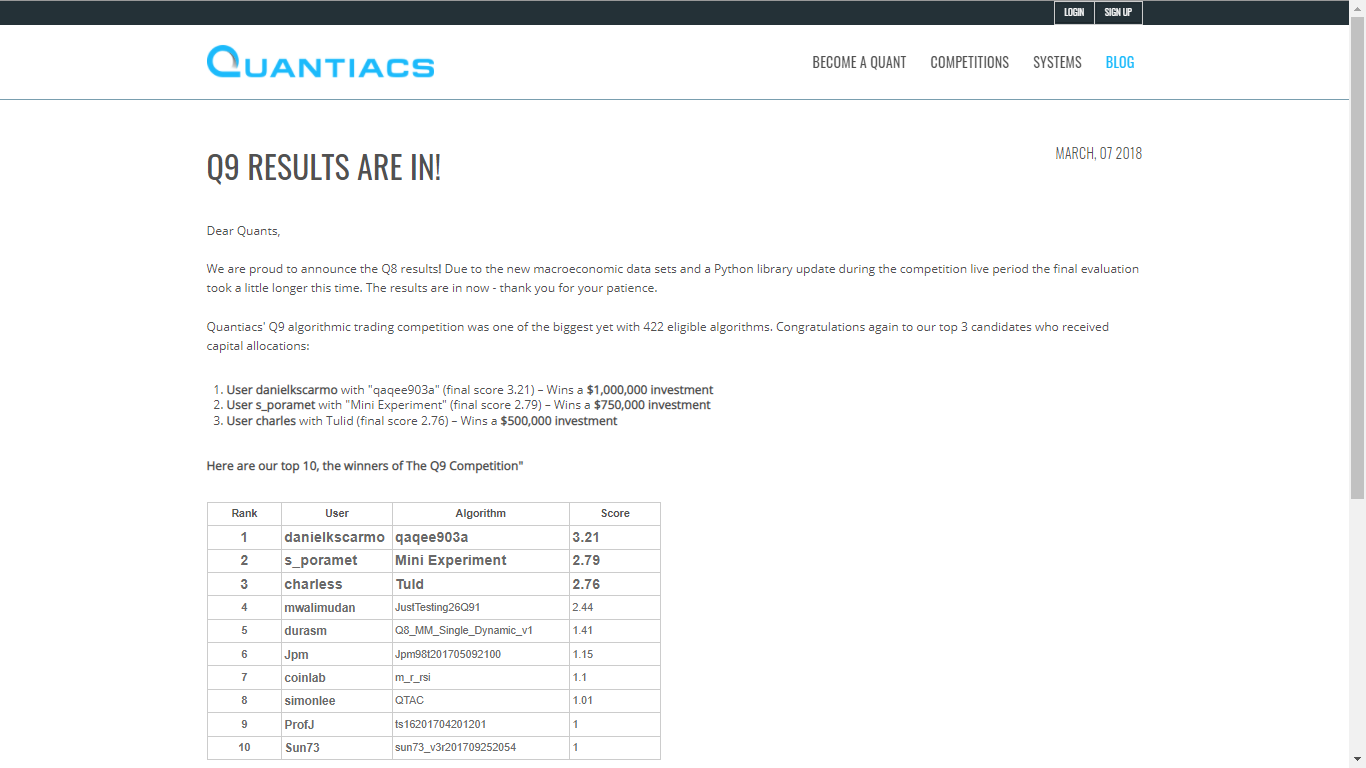The height and width of the screenshot is (768, 1366).
Task: Select the Jpm user cell
Action: pyautogui.click(x=337, y=654)
